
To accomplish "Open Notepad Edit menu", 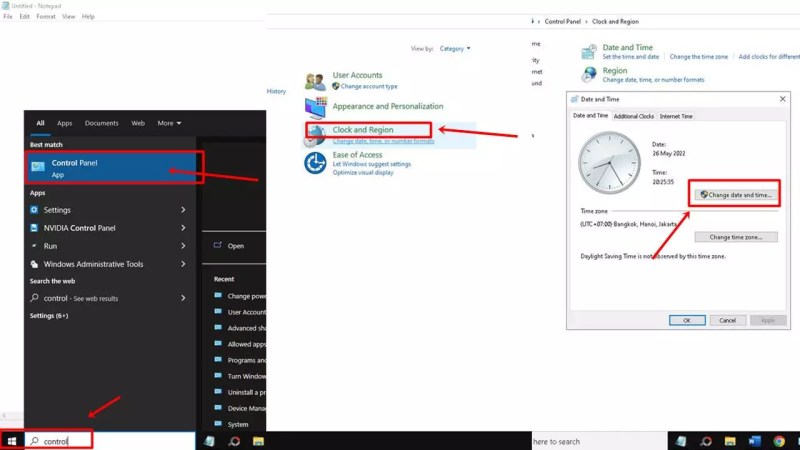I will pos(24,16).
